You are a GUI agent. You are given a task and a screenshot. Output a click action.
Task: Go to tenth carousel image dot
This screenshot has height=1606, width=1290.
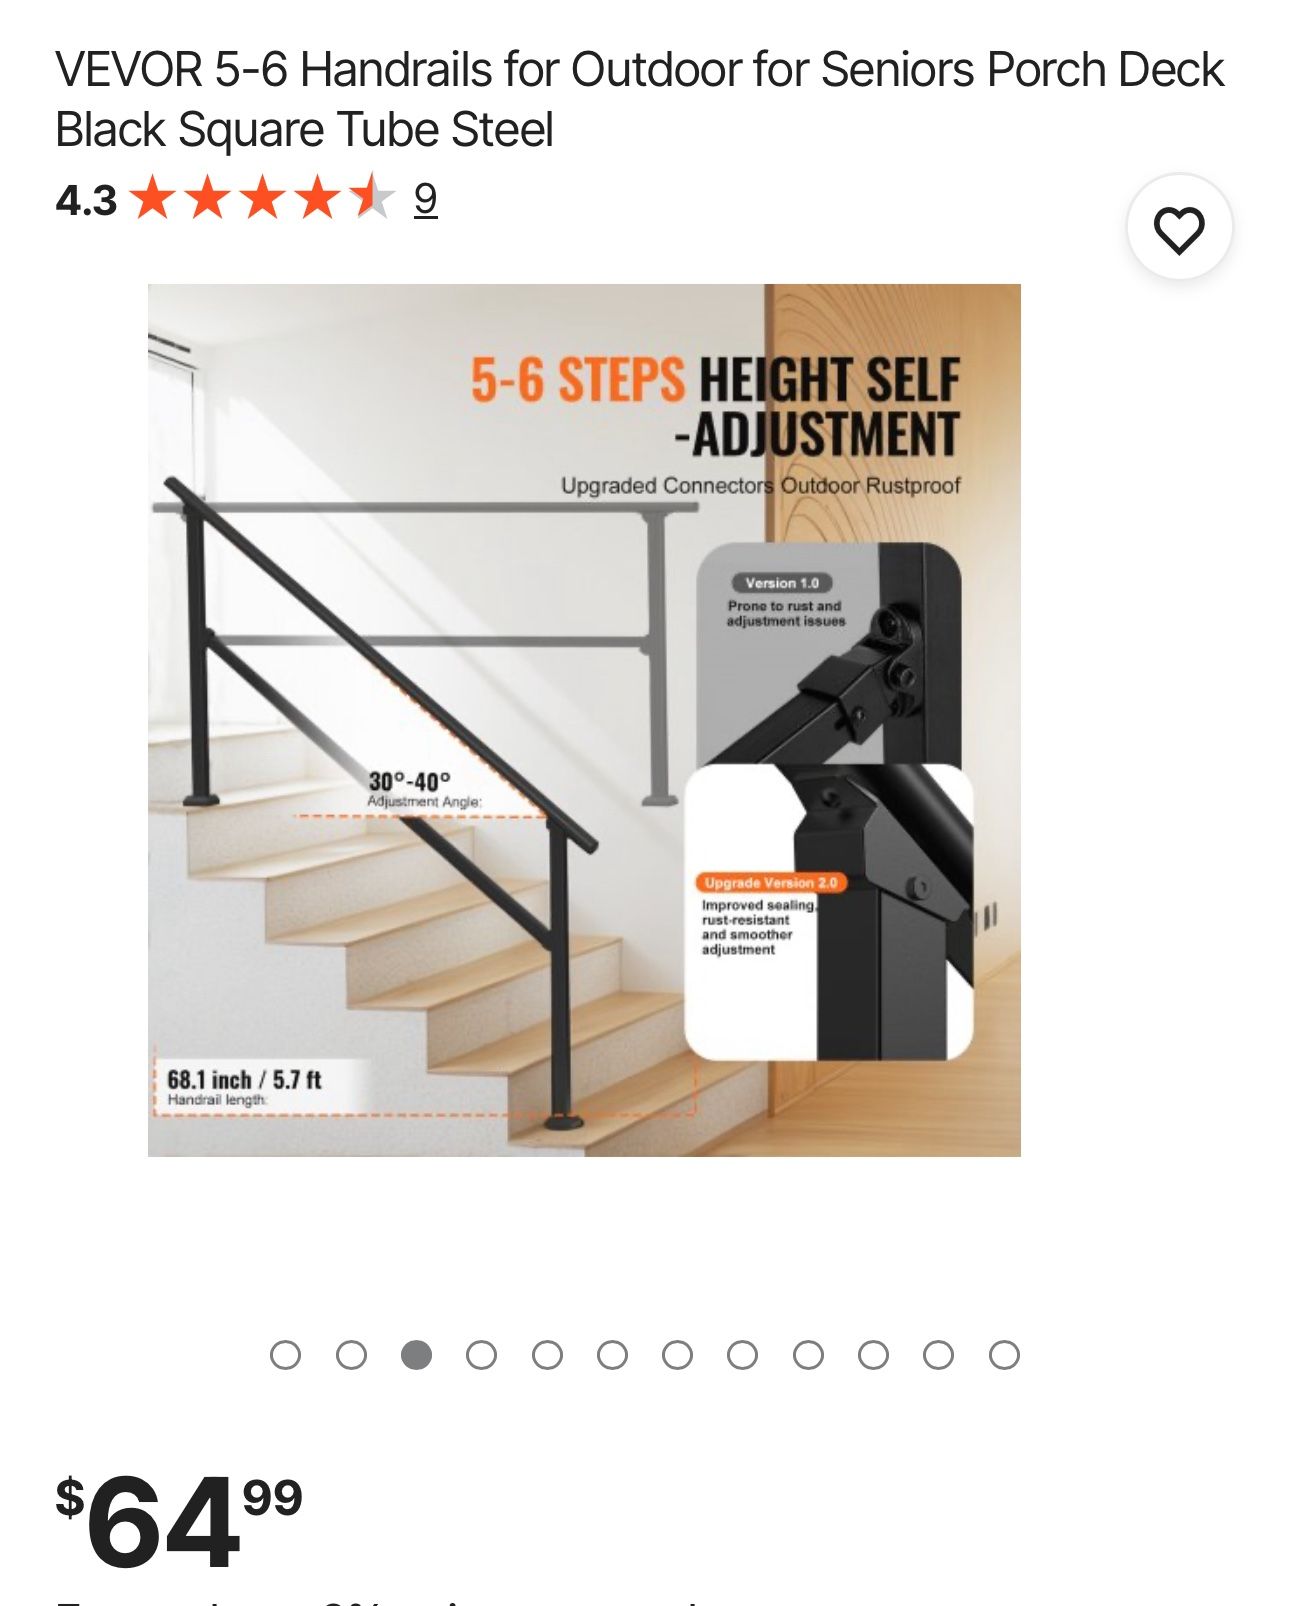pos(873,1355)
